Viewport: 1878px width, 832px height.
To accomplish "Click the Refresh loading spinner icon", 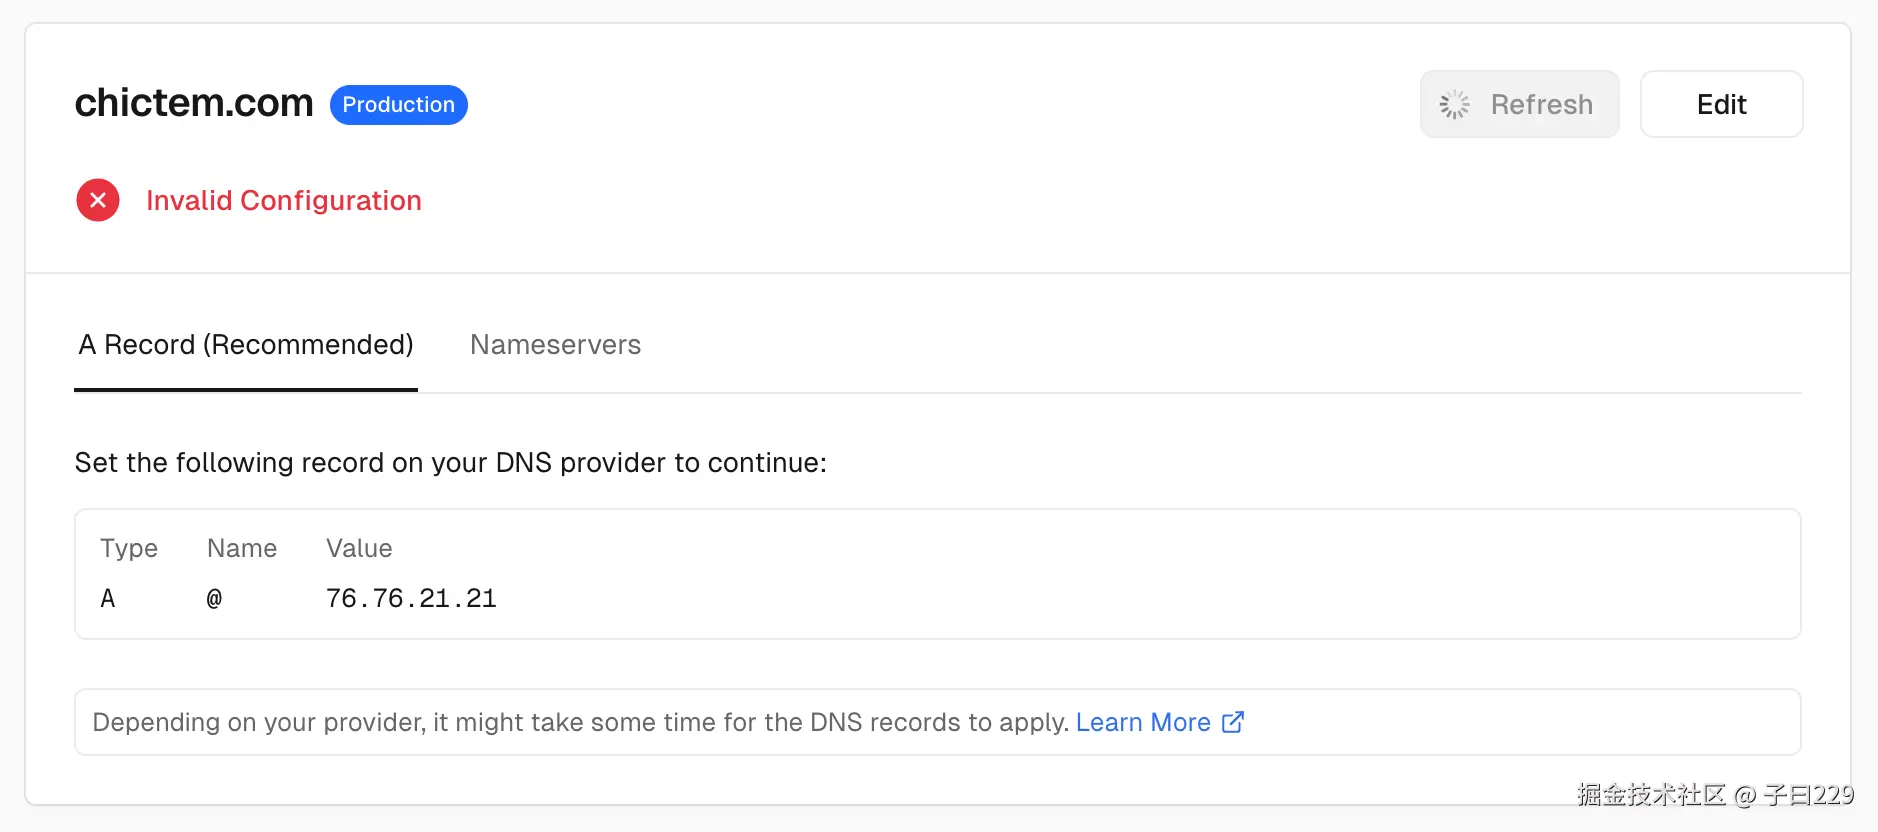I will [x=1454, y=105].
